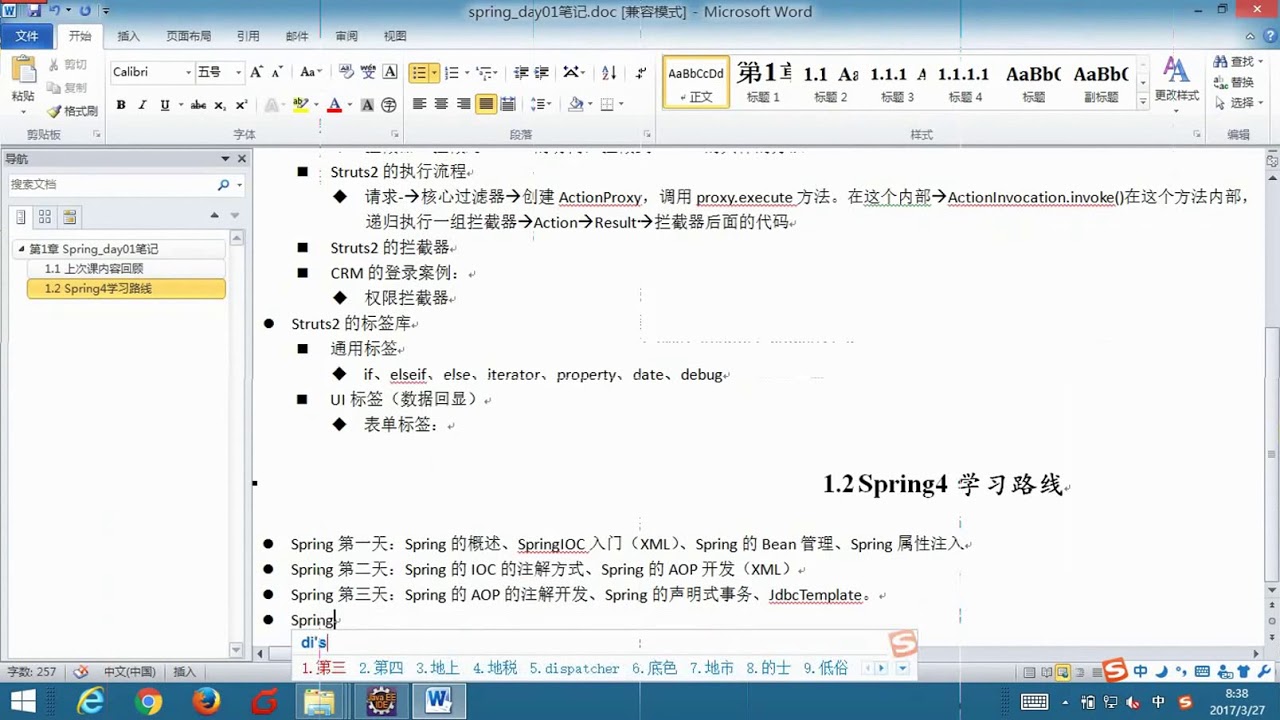Click the Character Border icon
Image resolution: width=1280 pixels, height=720 pixels.
pyautogui.click(x=390, y=72)
